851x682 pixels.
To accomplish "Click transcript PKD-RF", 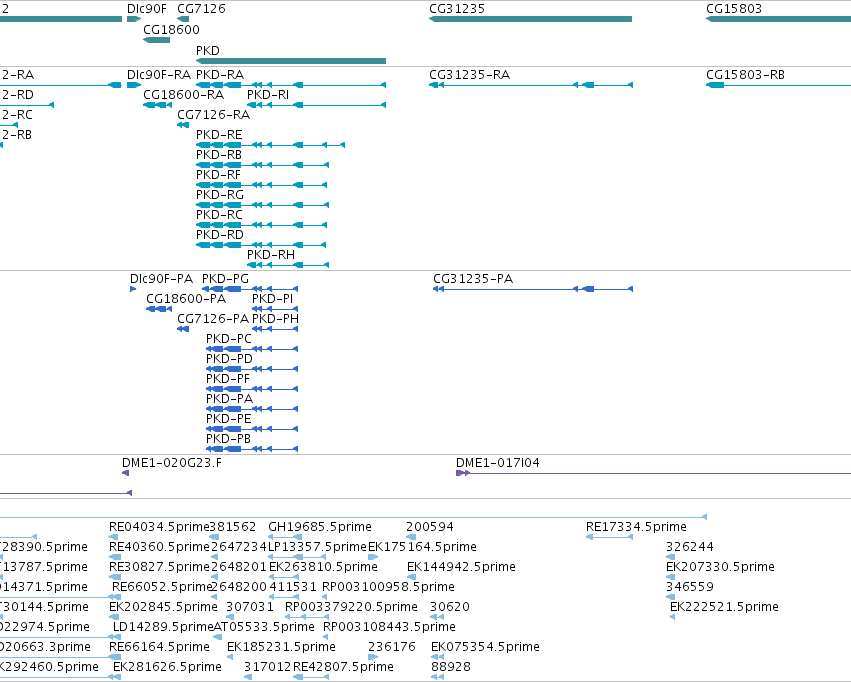I will point(262,185).
